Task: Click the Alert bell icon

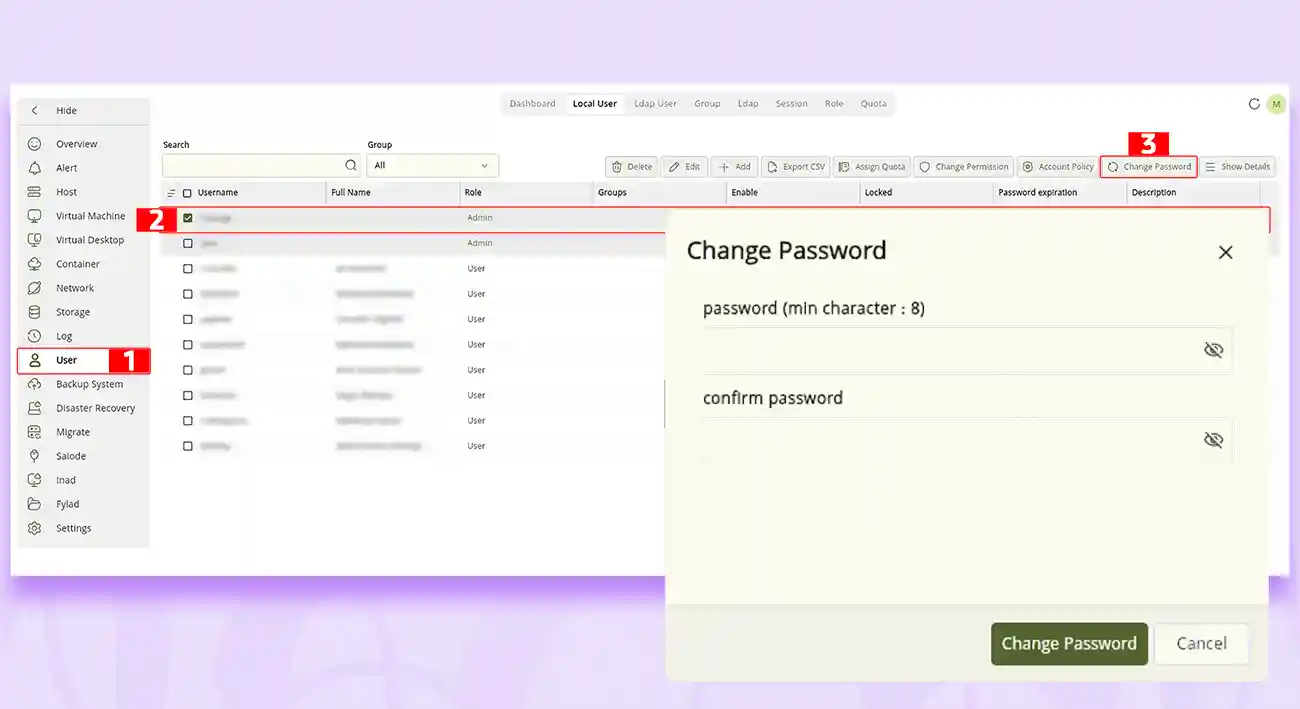Action: point(35,168)
